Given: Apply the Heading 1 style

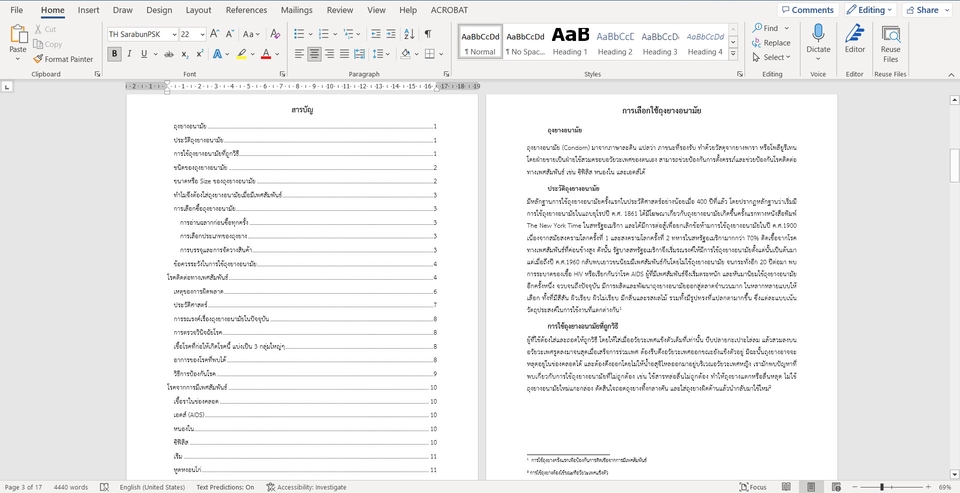Looking at the screenshot, I should (x=570, y=41).
